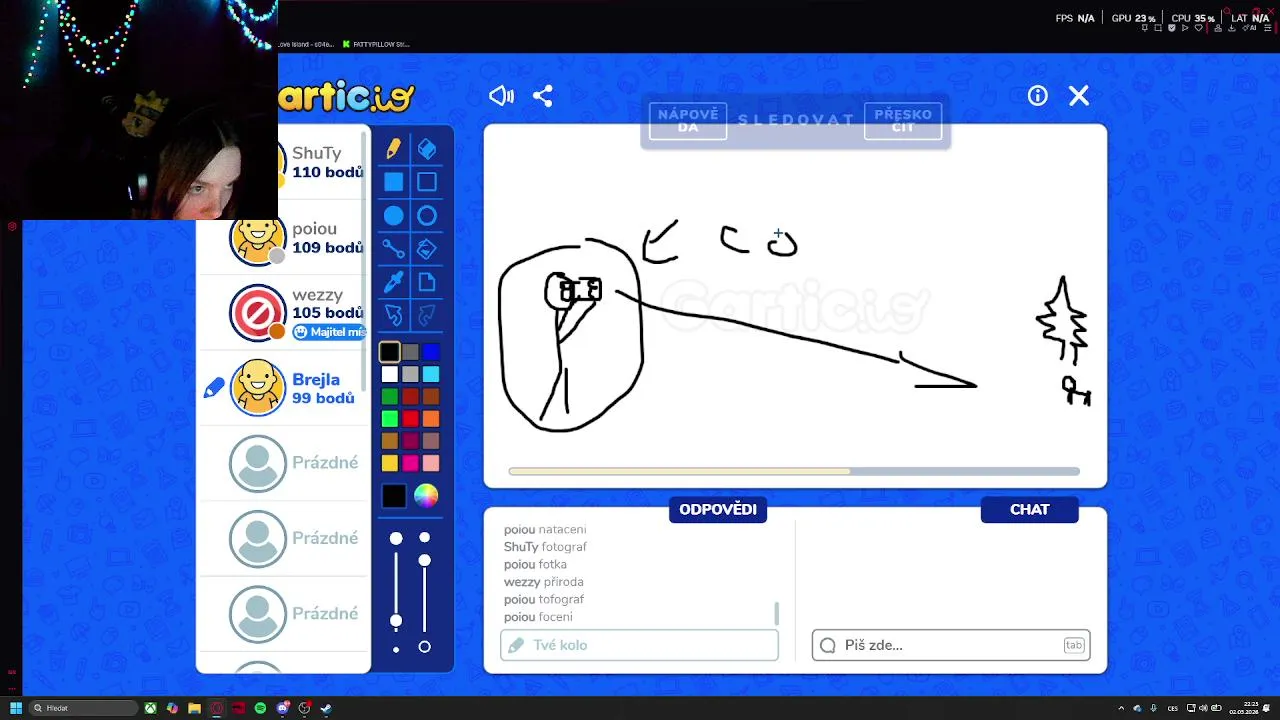Choose the outlined rectangle tool
Viewport: 1280px width, 720px height.
pos(427,182)
